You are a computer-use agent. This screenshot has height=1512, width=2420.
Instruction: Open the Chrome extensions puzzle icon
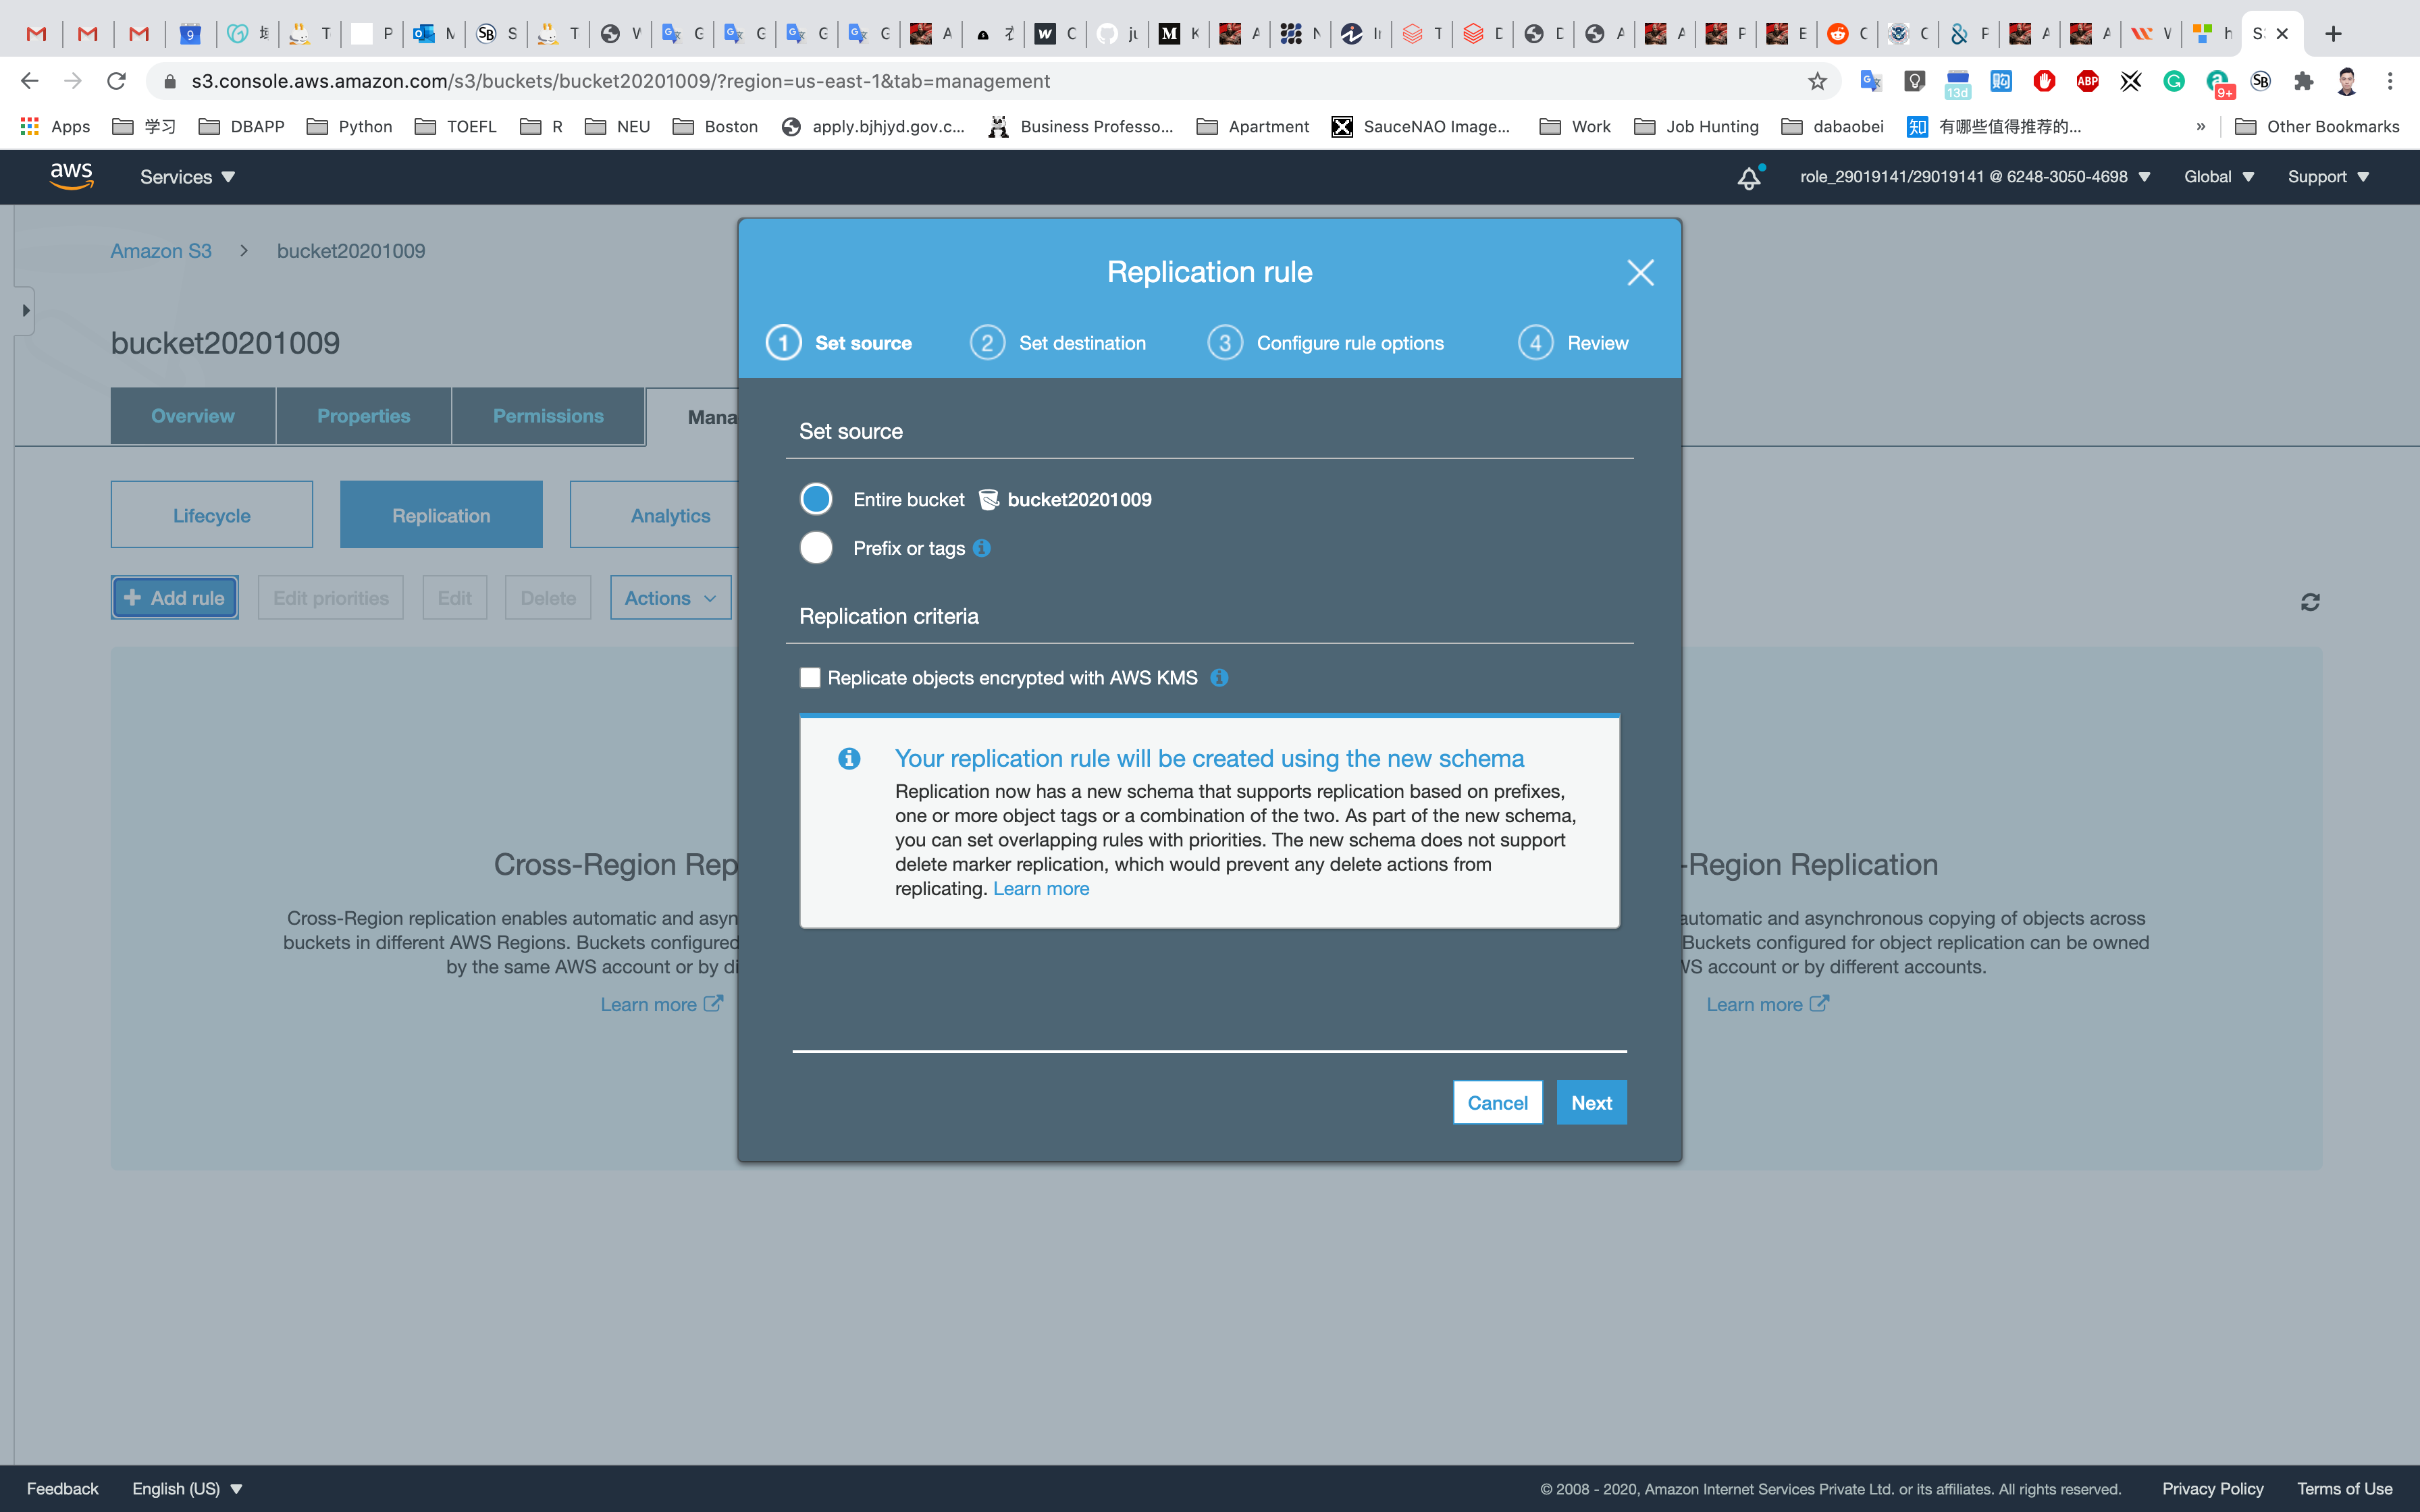tap(2303, 81)
